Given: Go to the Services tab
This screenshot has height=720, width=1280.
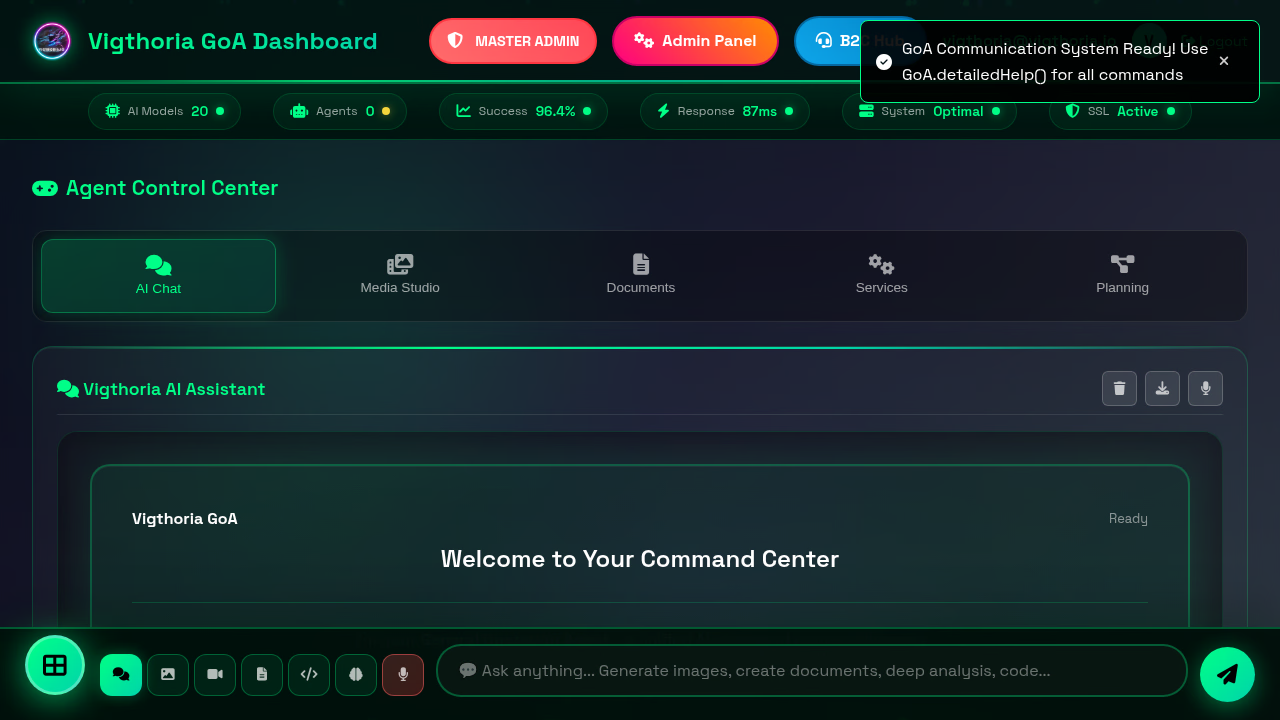Looking at the screenshot, I should pyautogui.click(x=881, y=275).
